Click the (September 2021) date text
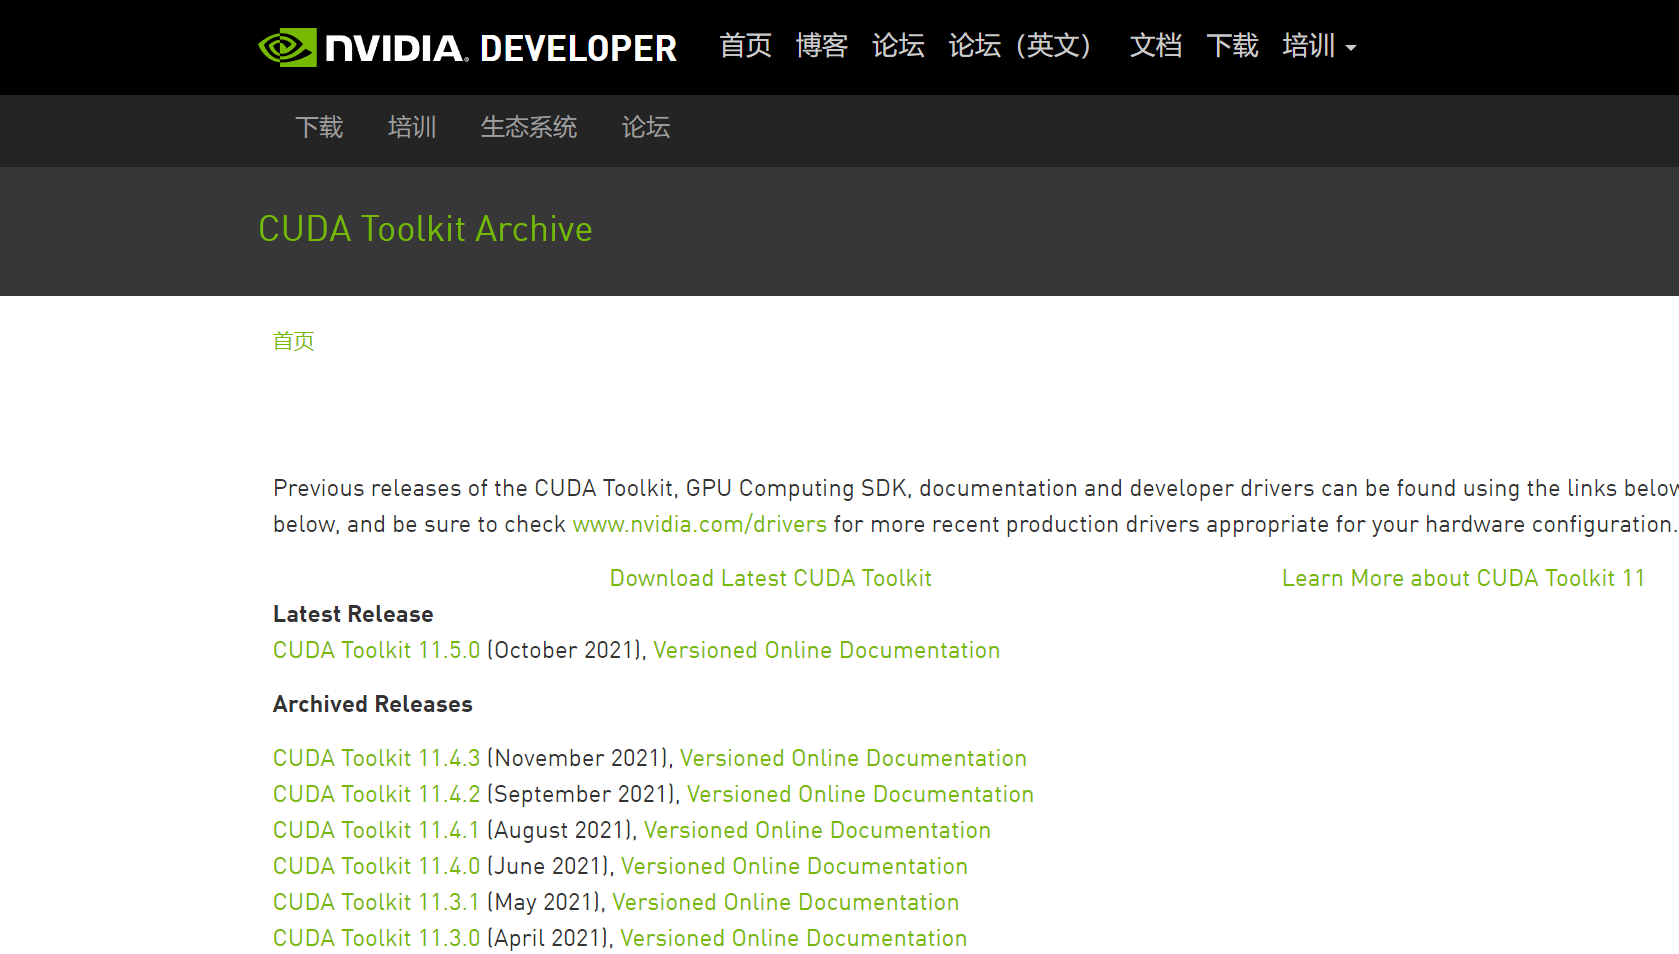The image size is (1679, 954). (x=582, y=794)
